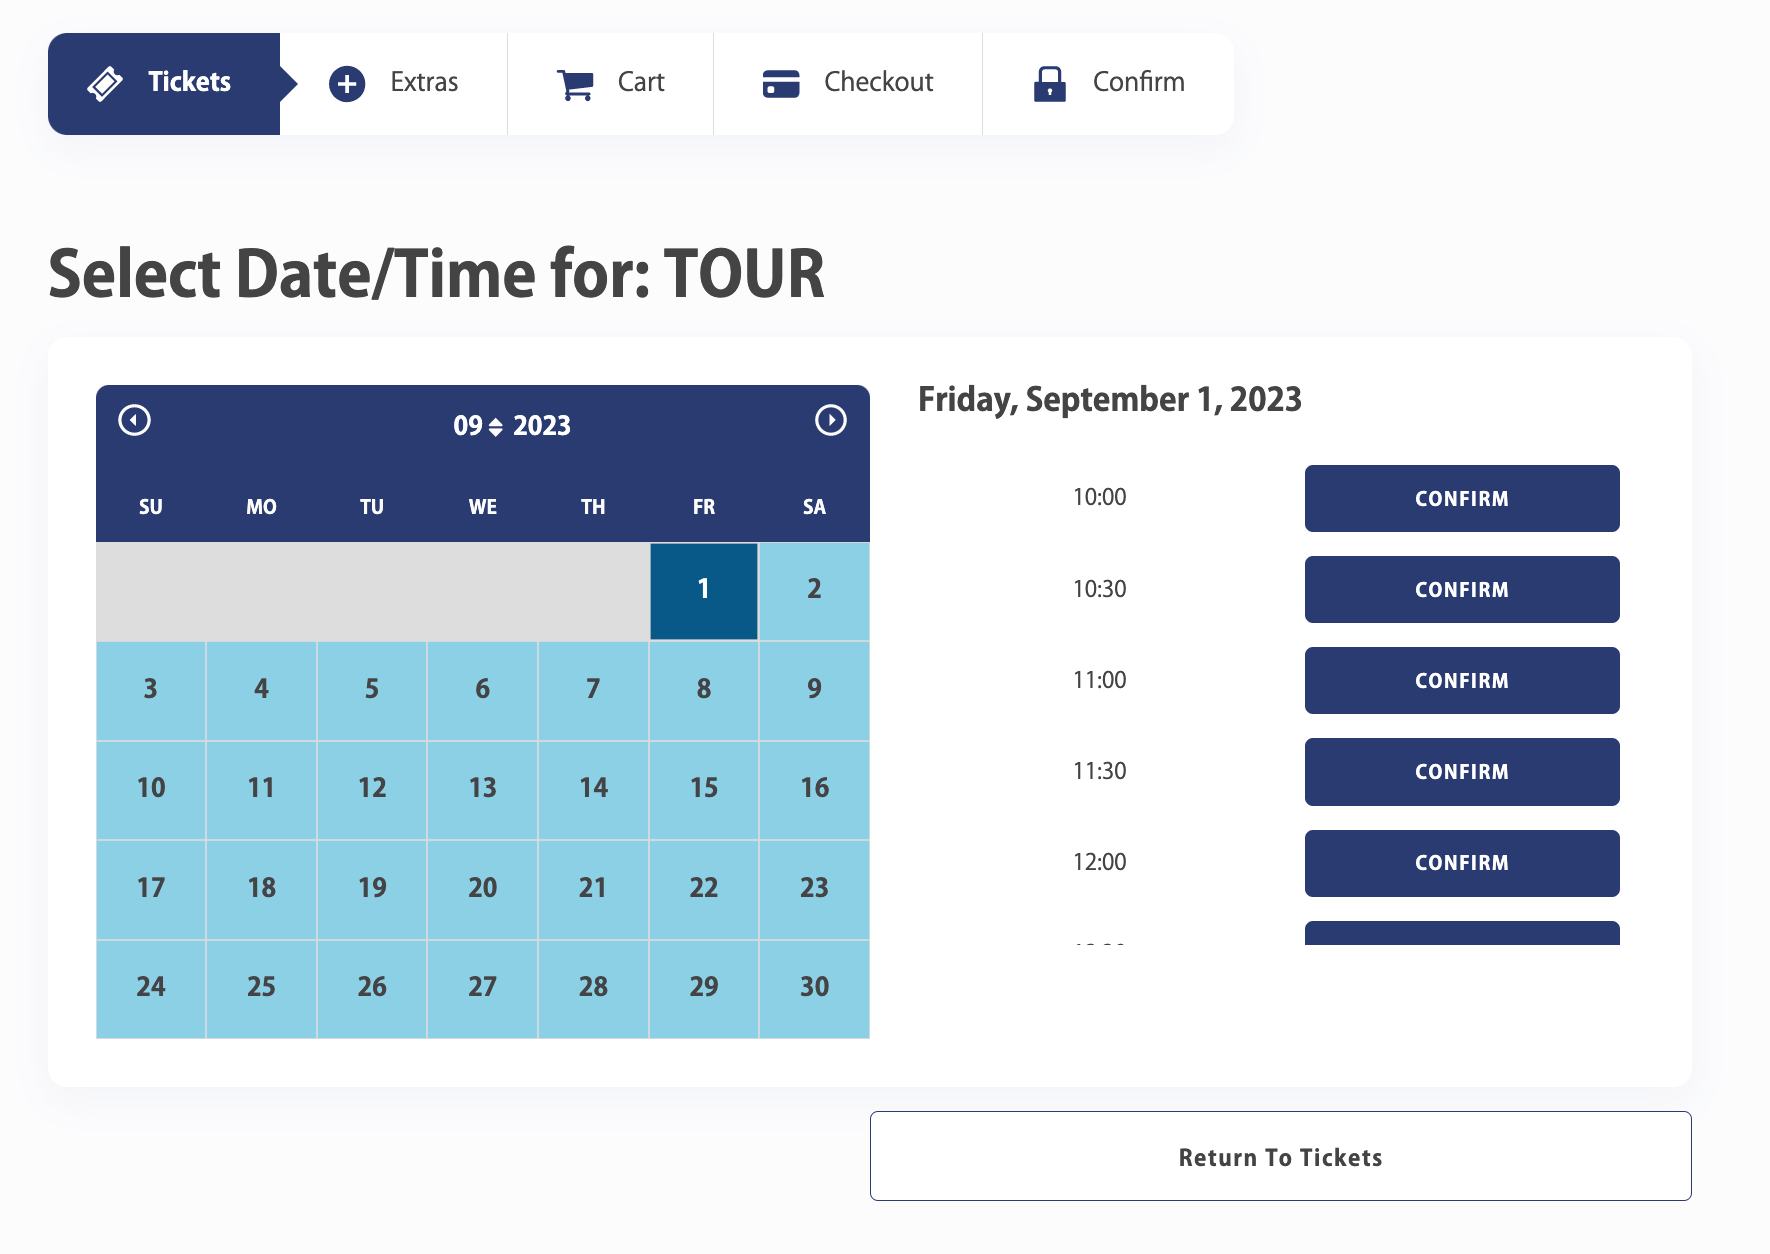Click the plus icon beside Extras

347,84
